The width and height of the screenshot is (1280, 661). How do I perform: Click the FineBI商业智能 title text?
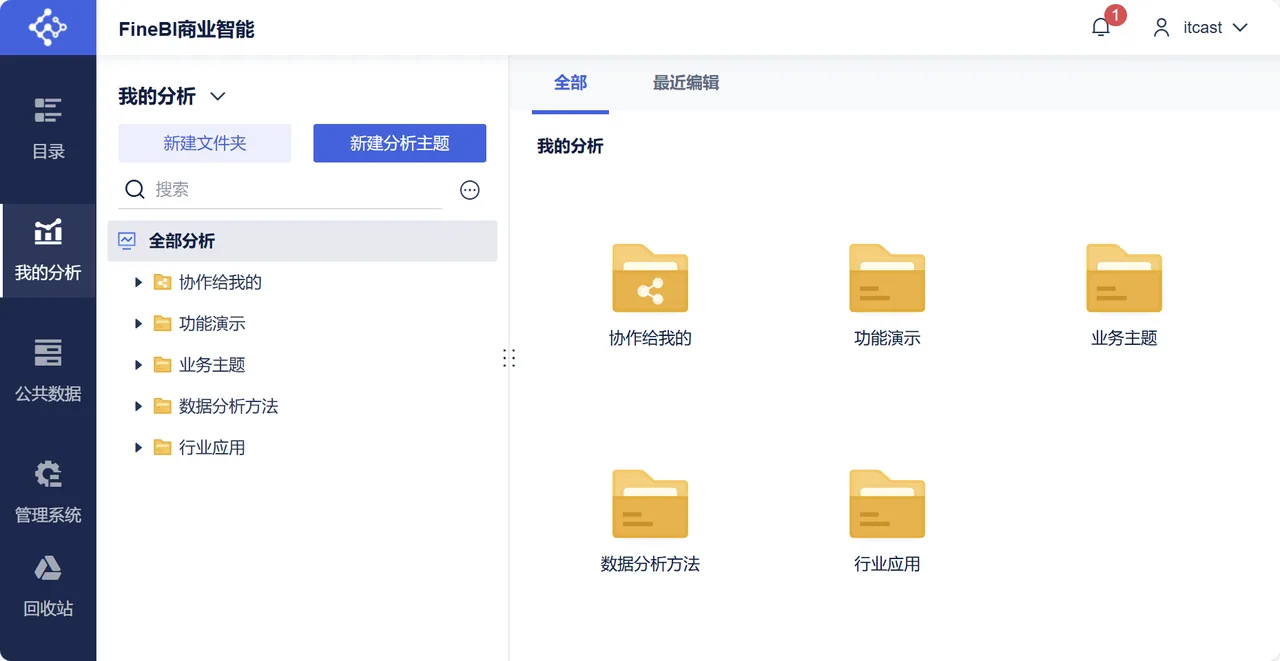pyautogui.click(x=186, y=29)
